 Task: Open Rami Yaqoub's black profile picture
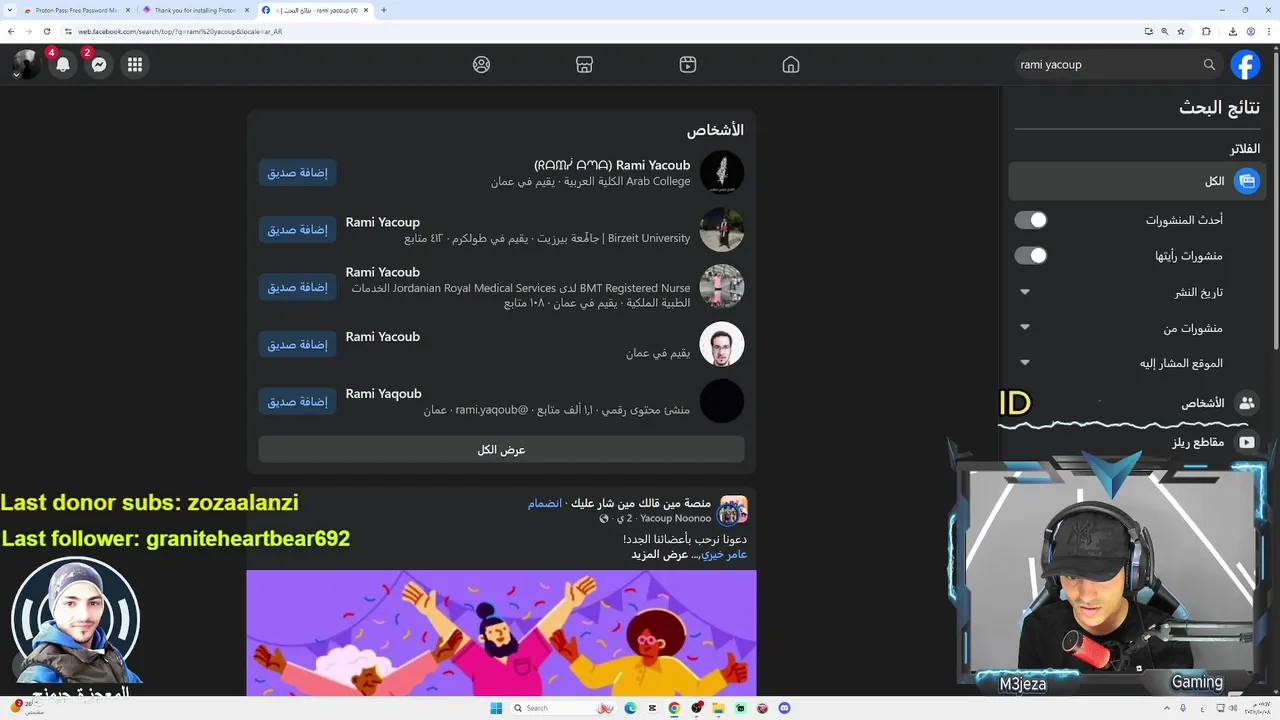click(x=722, y=401)
